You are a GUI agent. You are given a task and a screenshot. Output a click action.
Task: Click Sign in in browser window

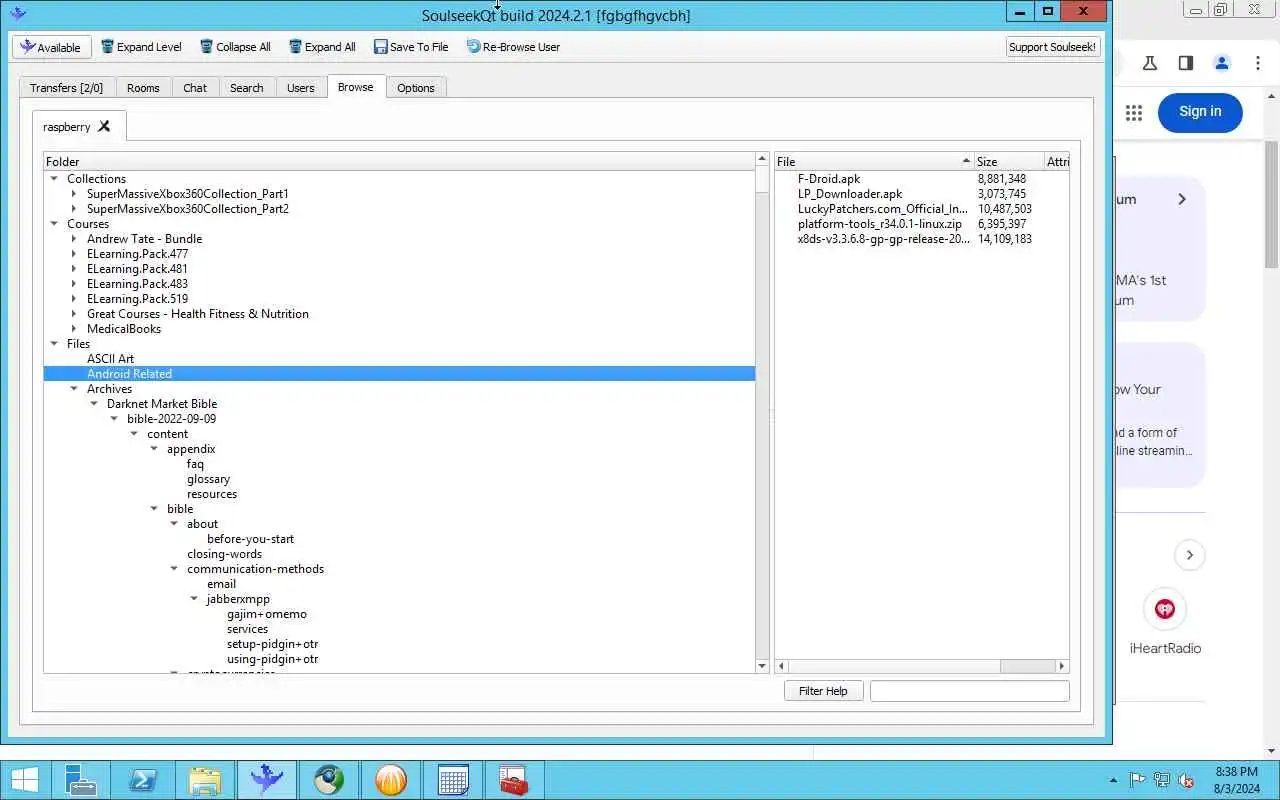[x=1200, y=112]
